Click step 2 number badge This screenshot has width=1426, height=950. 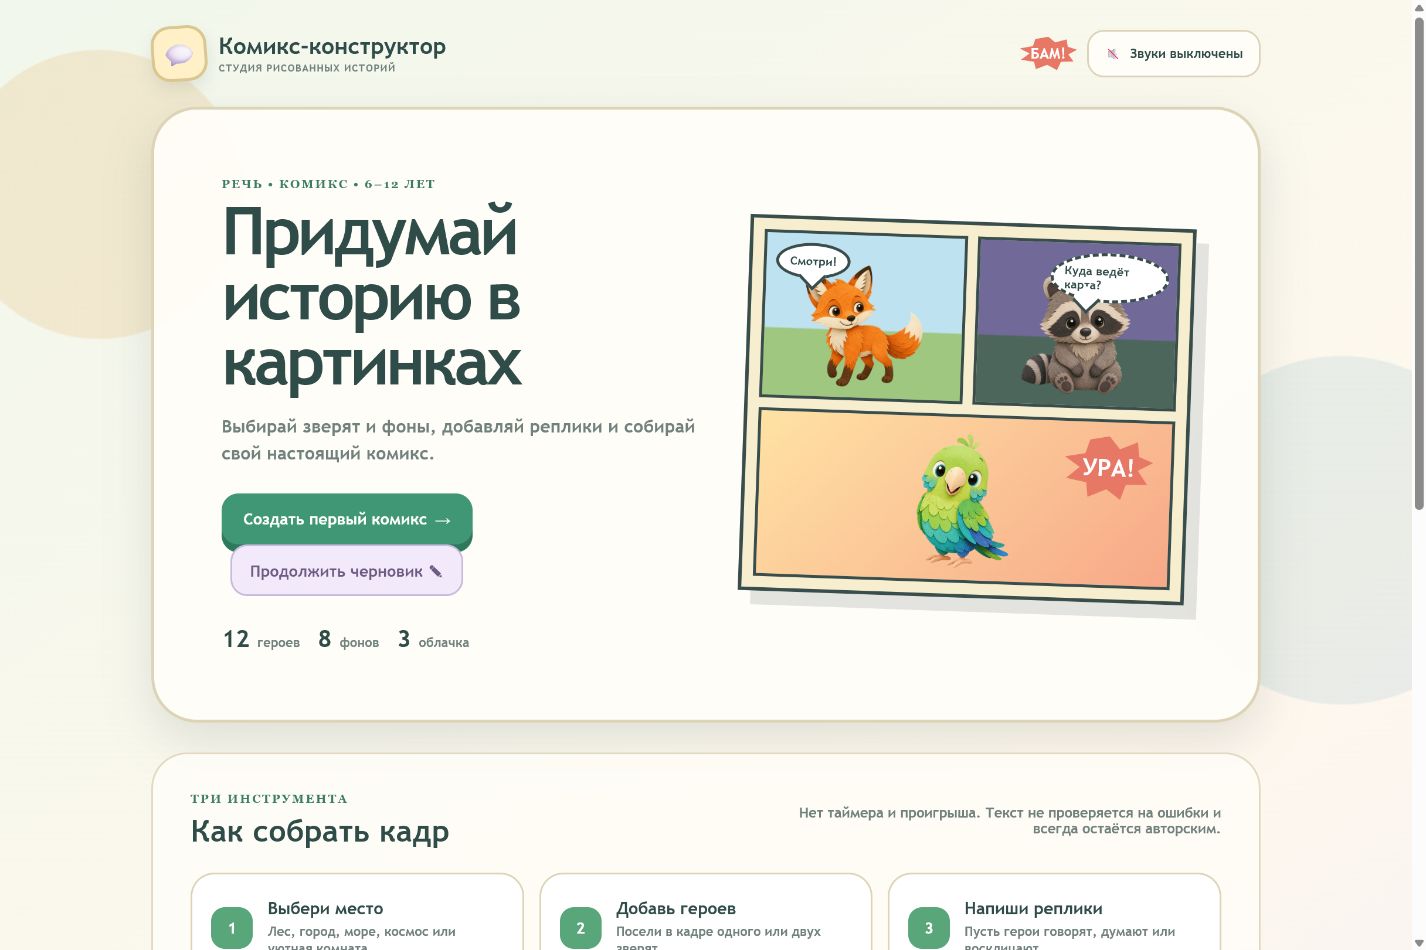point(580,928)
